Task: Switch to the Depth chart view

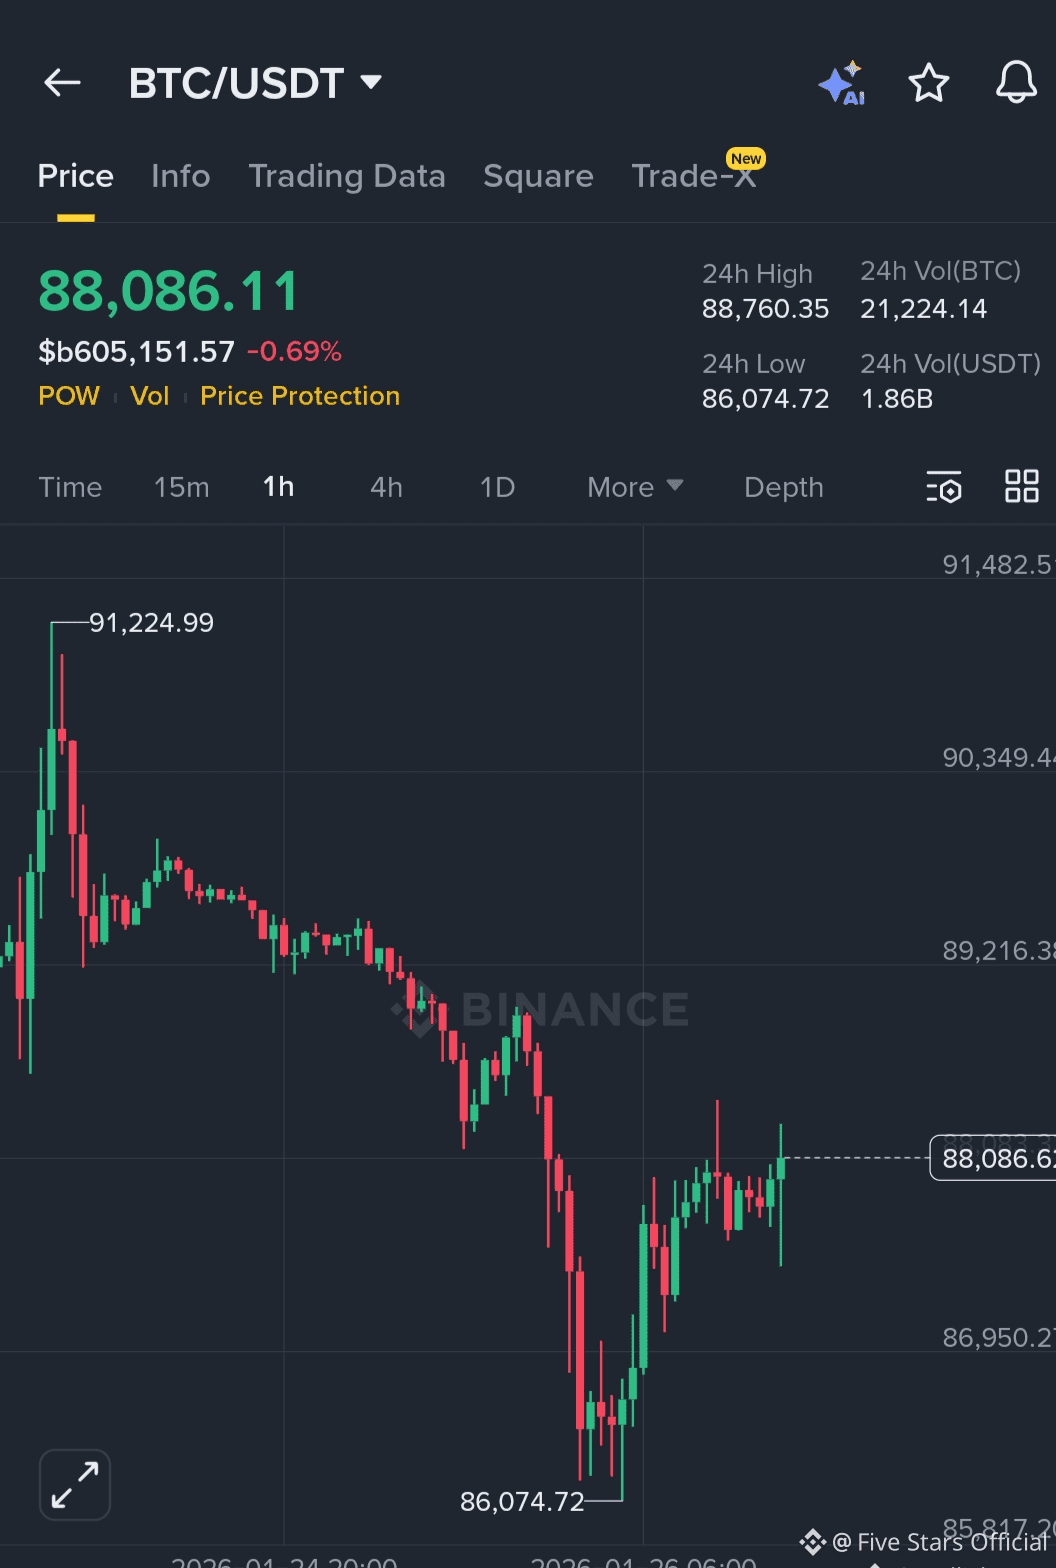Action: (783, 487)
